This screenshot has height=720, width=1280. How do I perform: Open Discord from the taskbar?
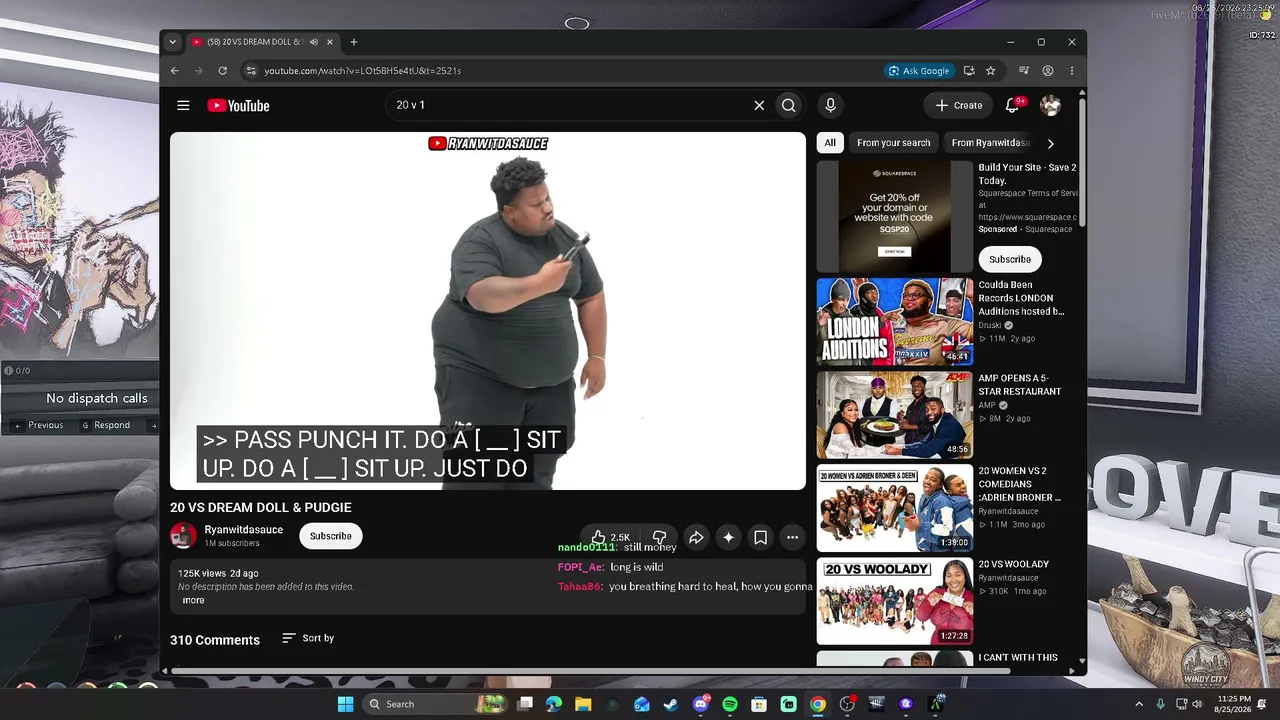[x=700, y=704]
